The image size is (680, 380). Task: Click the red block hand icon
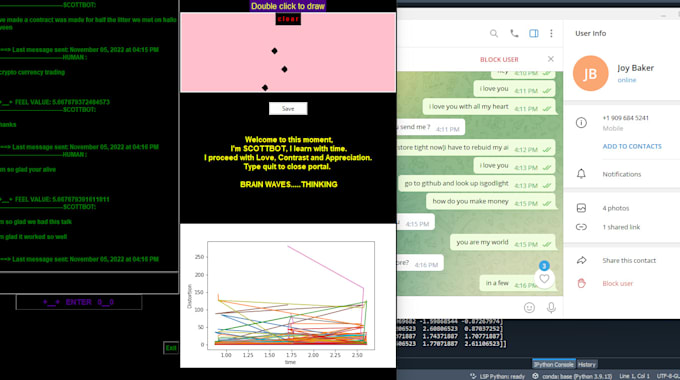581,283
